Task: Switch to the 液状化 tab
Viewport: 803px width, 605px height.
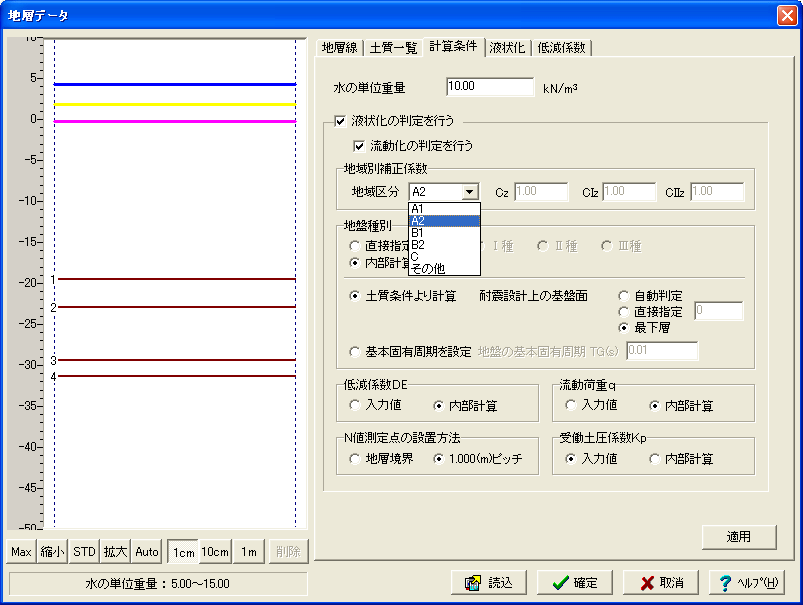Action: click(x=507, y=48)
